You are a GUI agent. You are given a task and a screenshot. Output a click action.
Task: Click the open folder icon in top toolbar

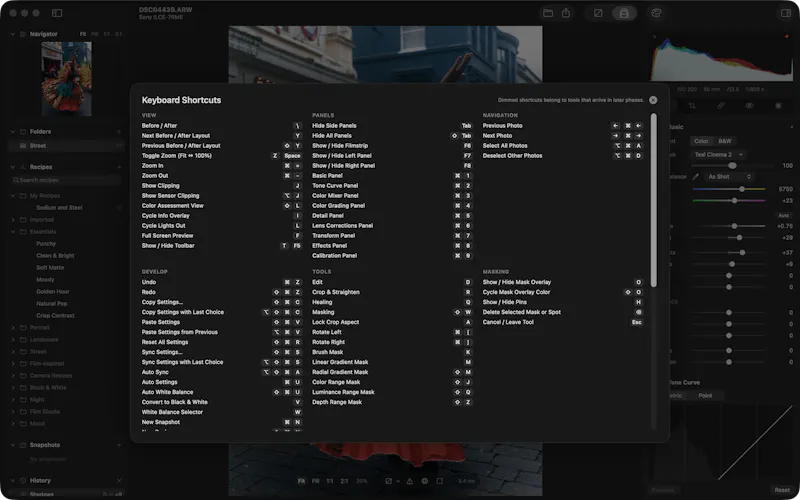tap(548, 13)
